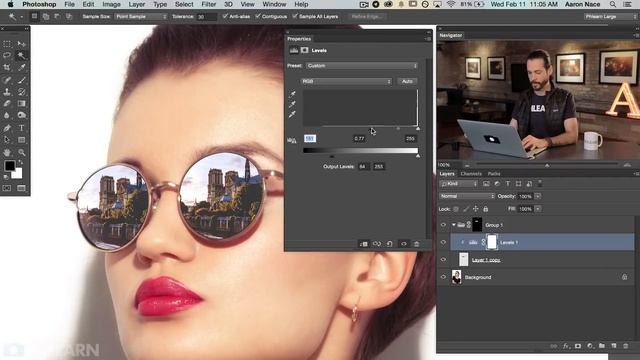Select the Zoom tool
Image resolution: width=640 pixels, height=360 pixels.
[x=21, y=153]
